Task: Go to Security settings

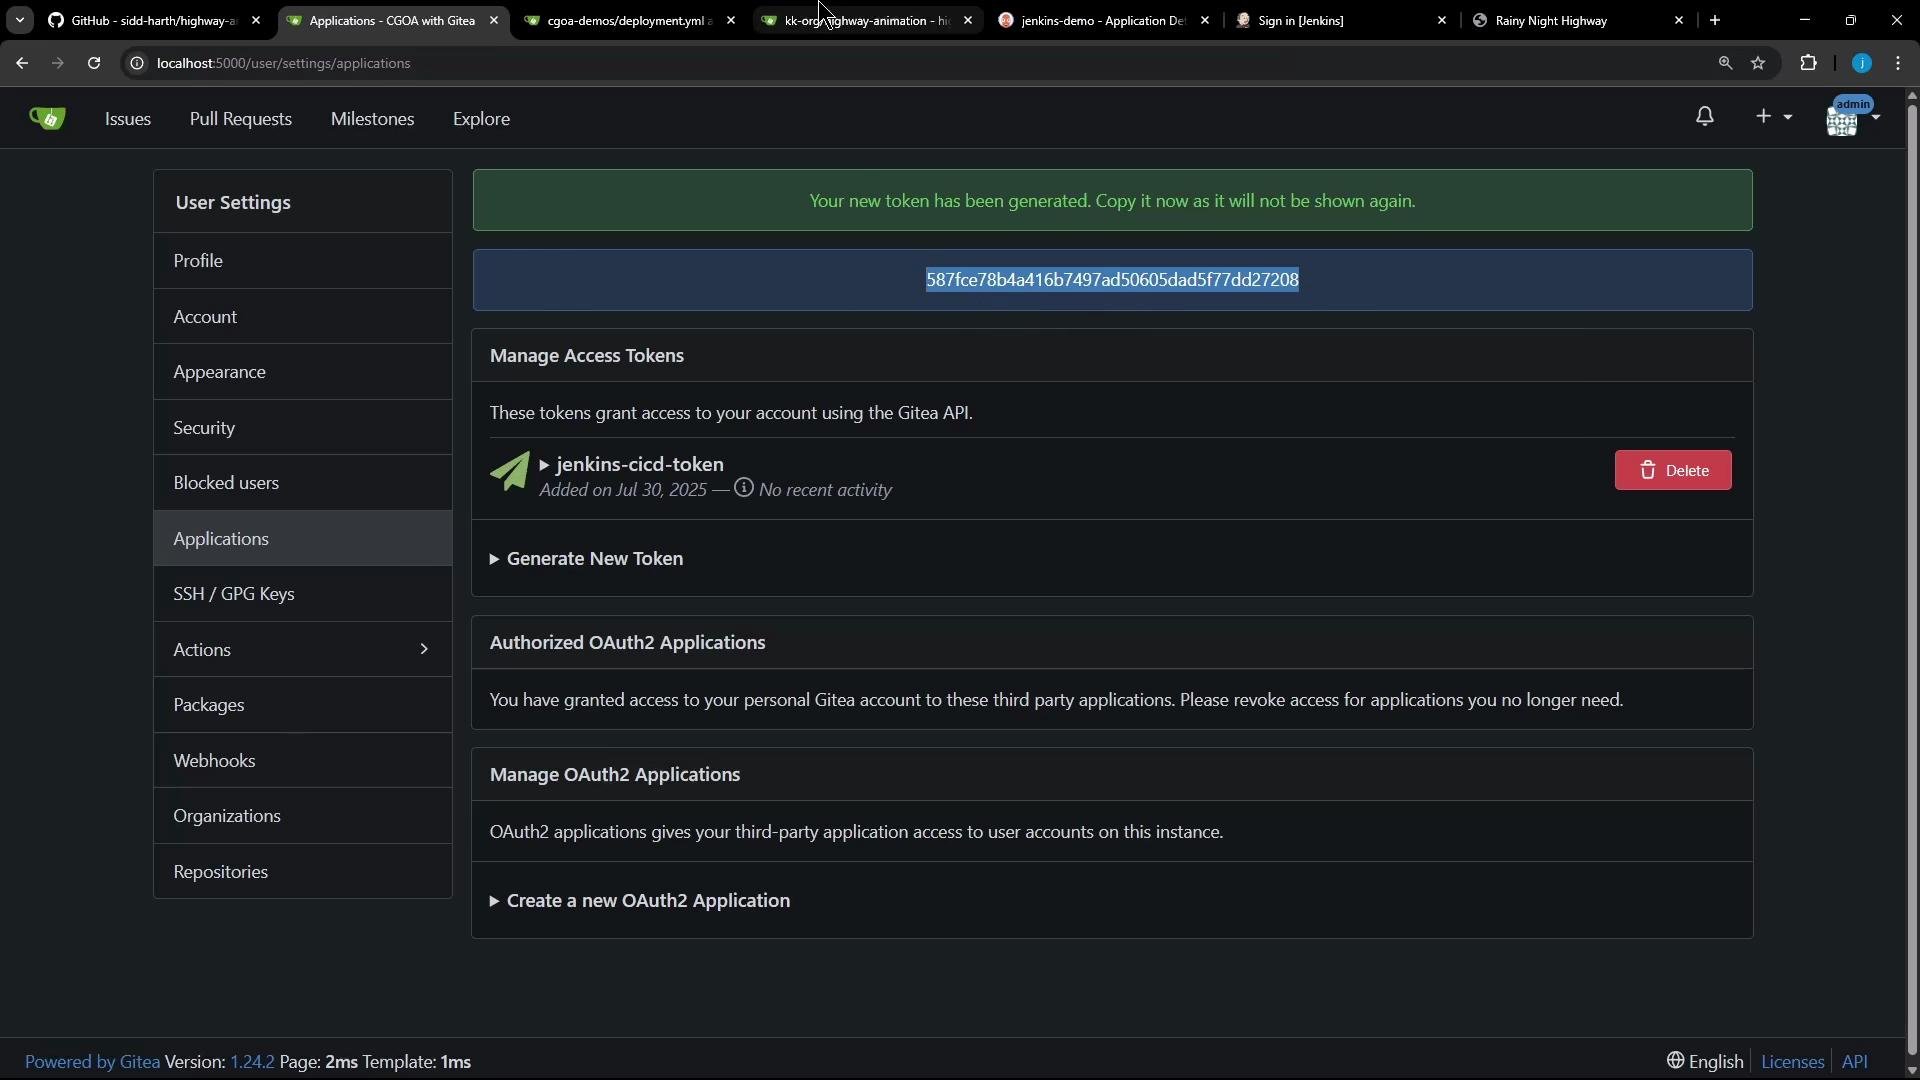Action: [x=302, y=427]
